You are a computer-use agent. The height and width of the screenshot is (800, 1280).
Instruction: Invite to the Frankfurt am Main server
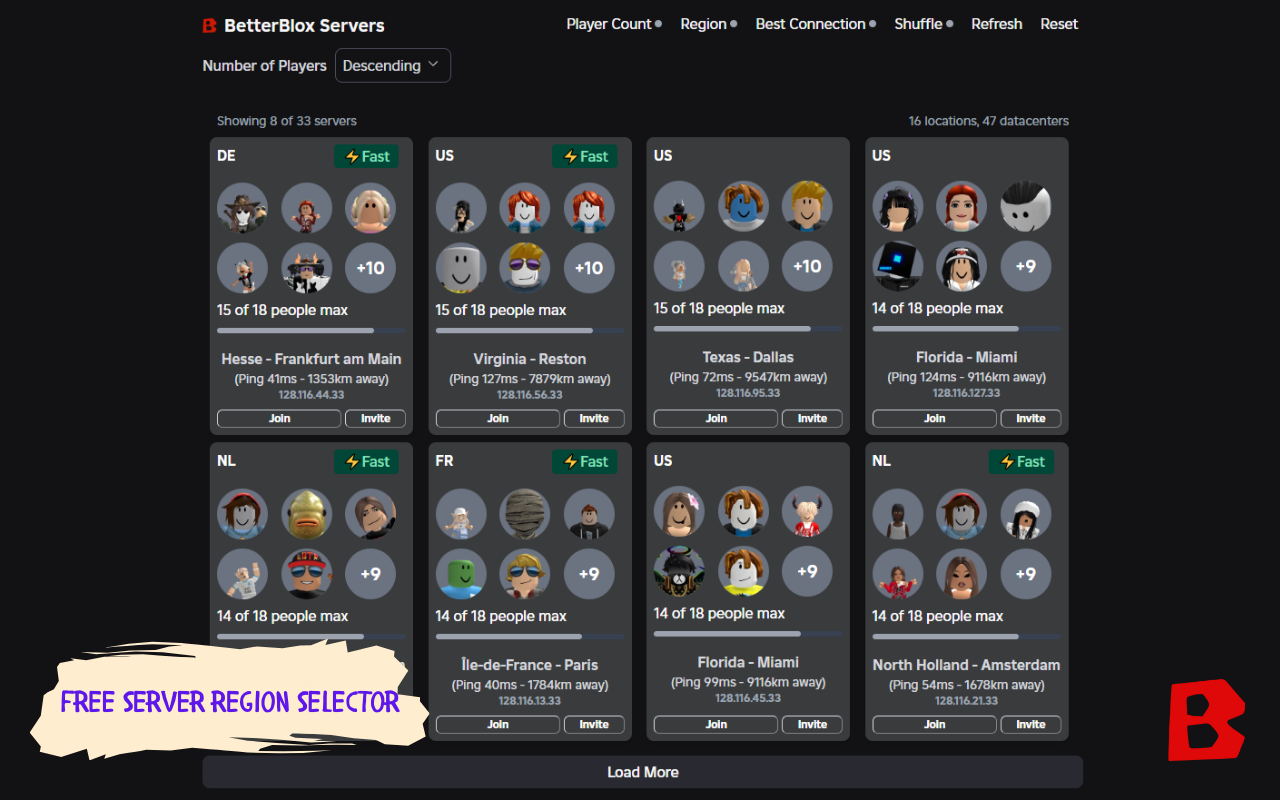click(x=375, y=419)
